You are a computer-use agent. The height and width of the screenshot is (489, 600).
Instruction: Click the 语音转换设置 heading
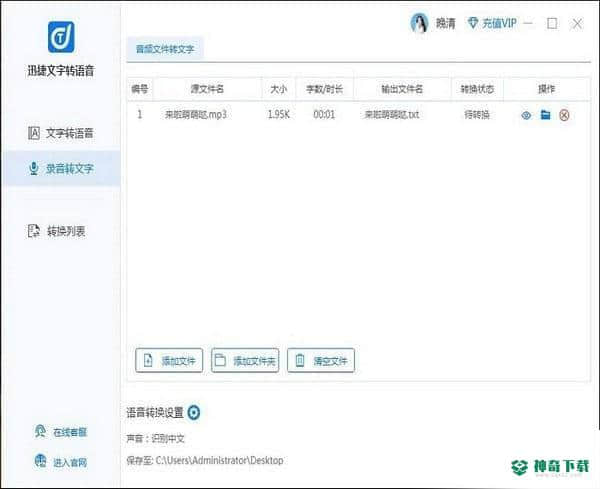155,412
